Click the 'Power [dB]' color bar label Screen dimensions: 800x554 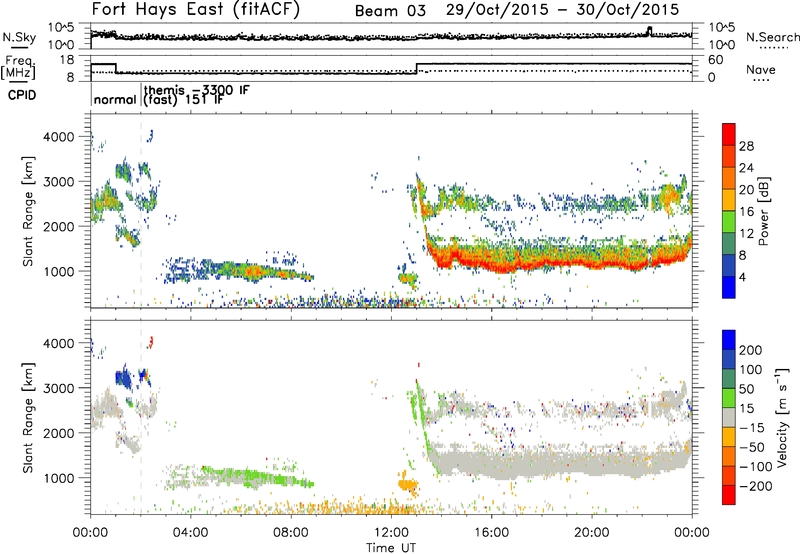pyautogui.click(x=764, y=211)
